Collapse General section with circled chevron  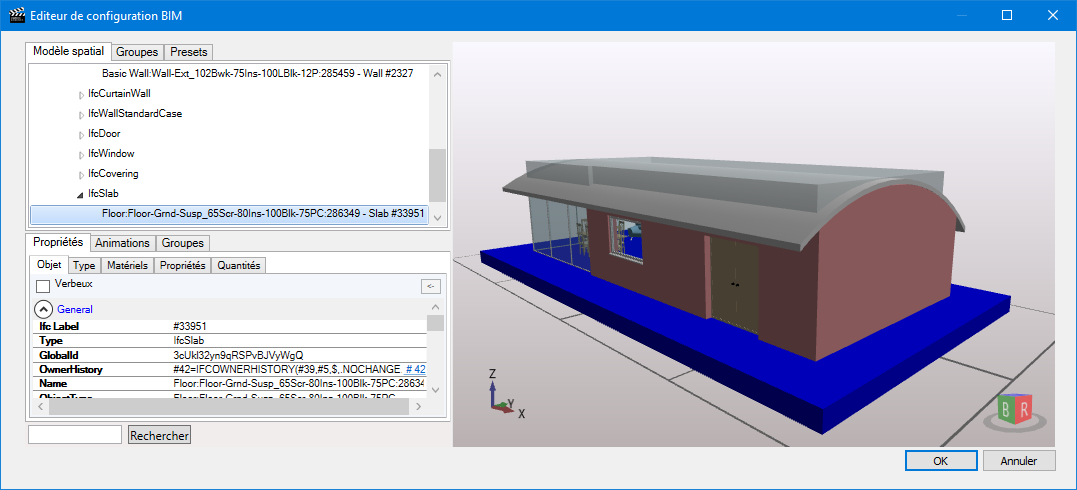(43, 309)
